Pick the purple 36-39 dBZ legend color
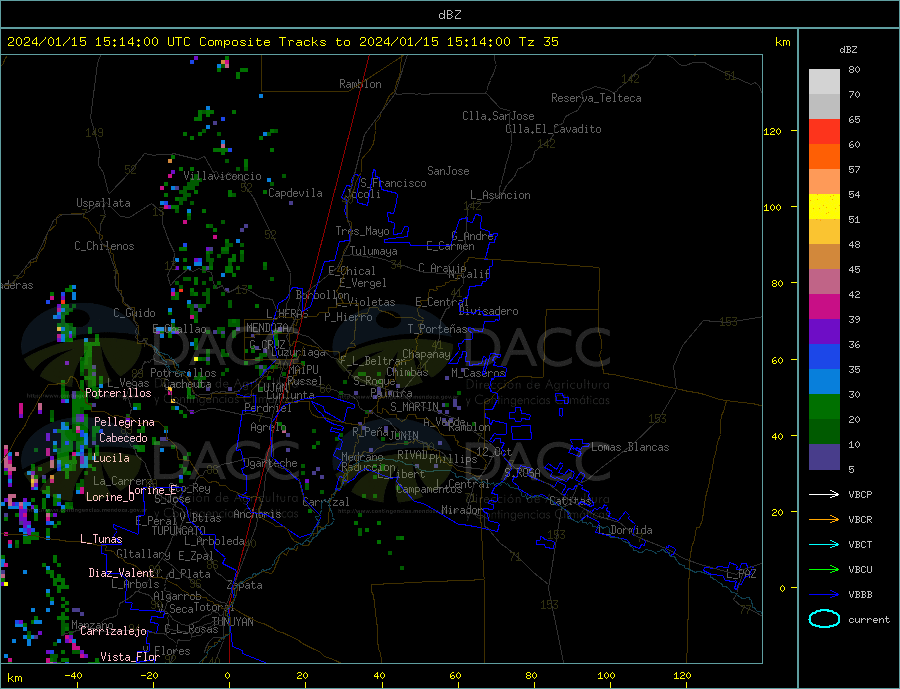 pos(824,332)
